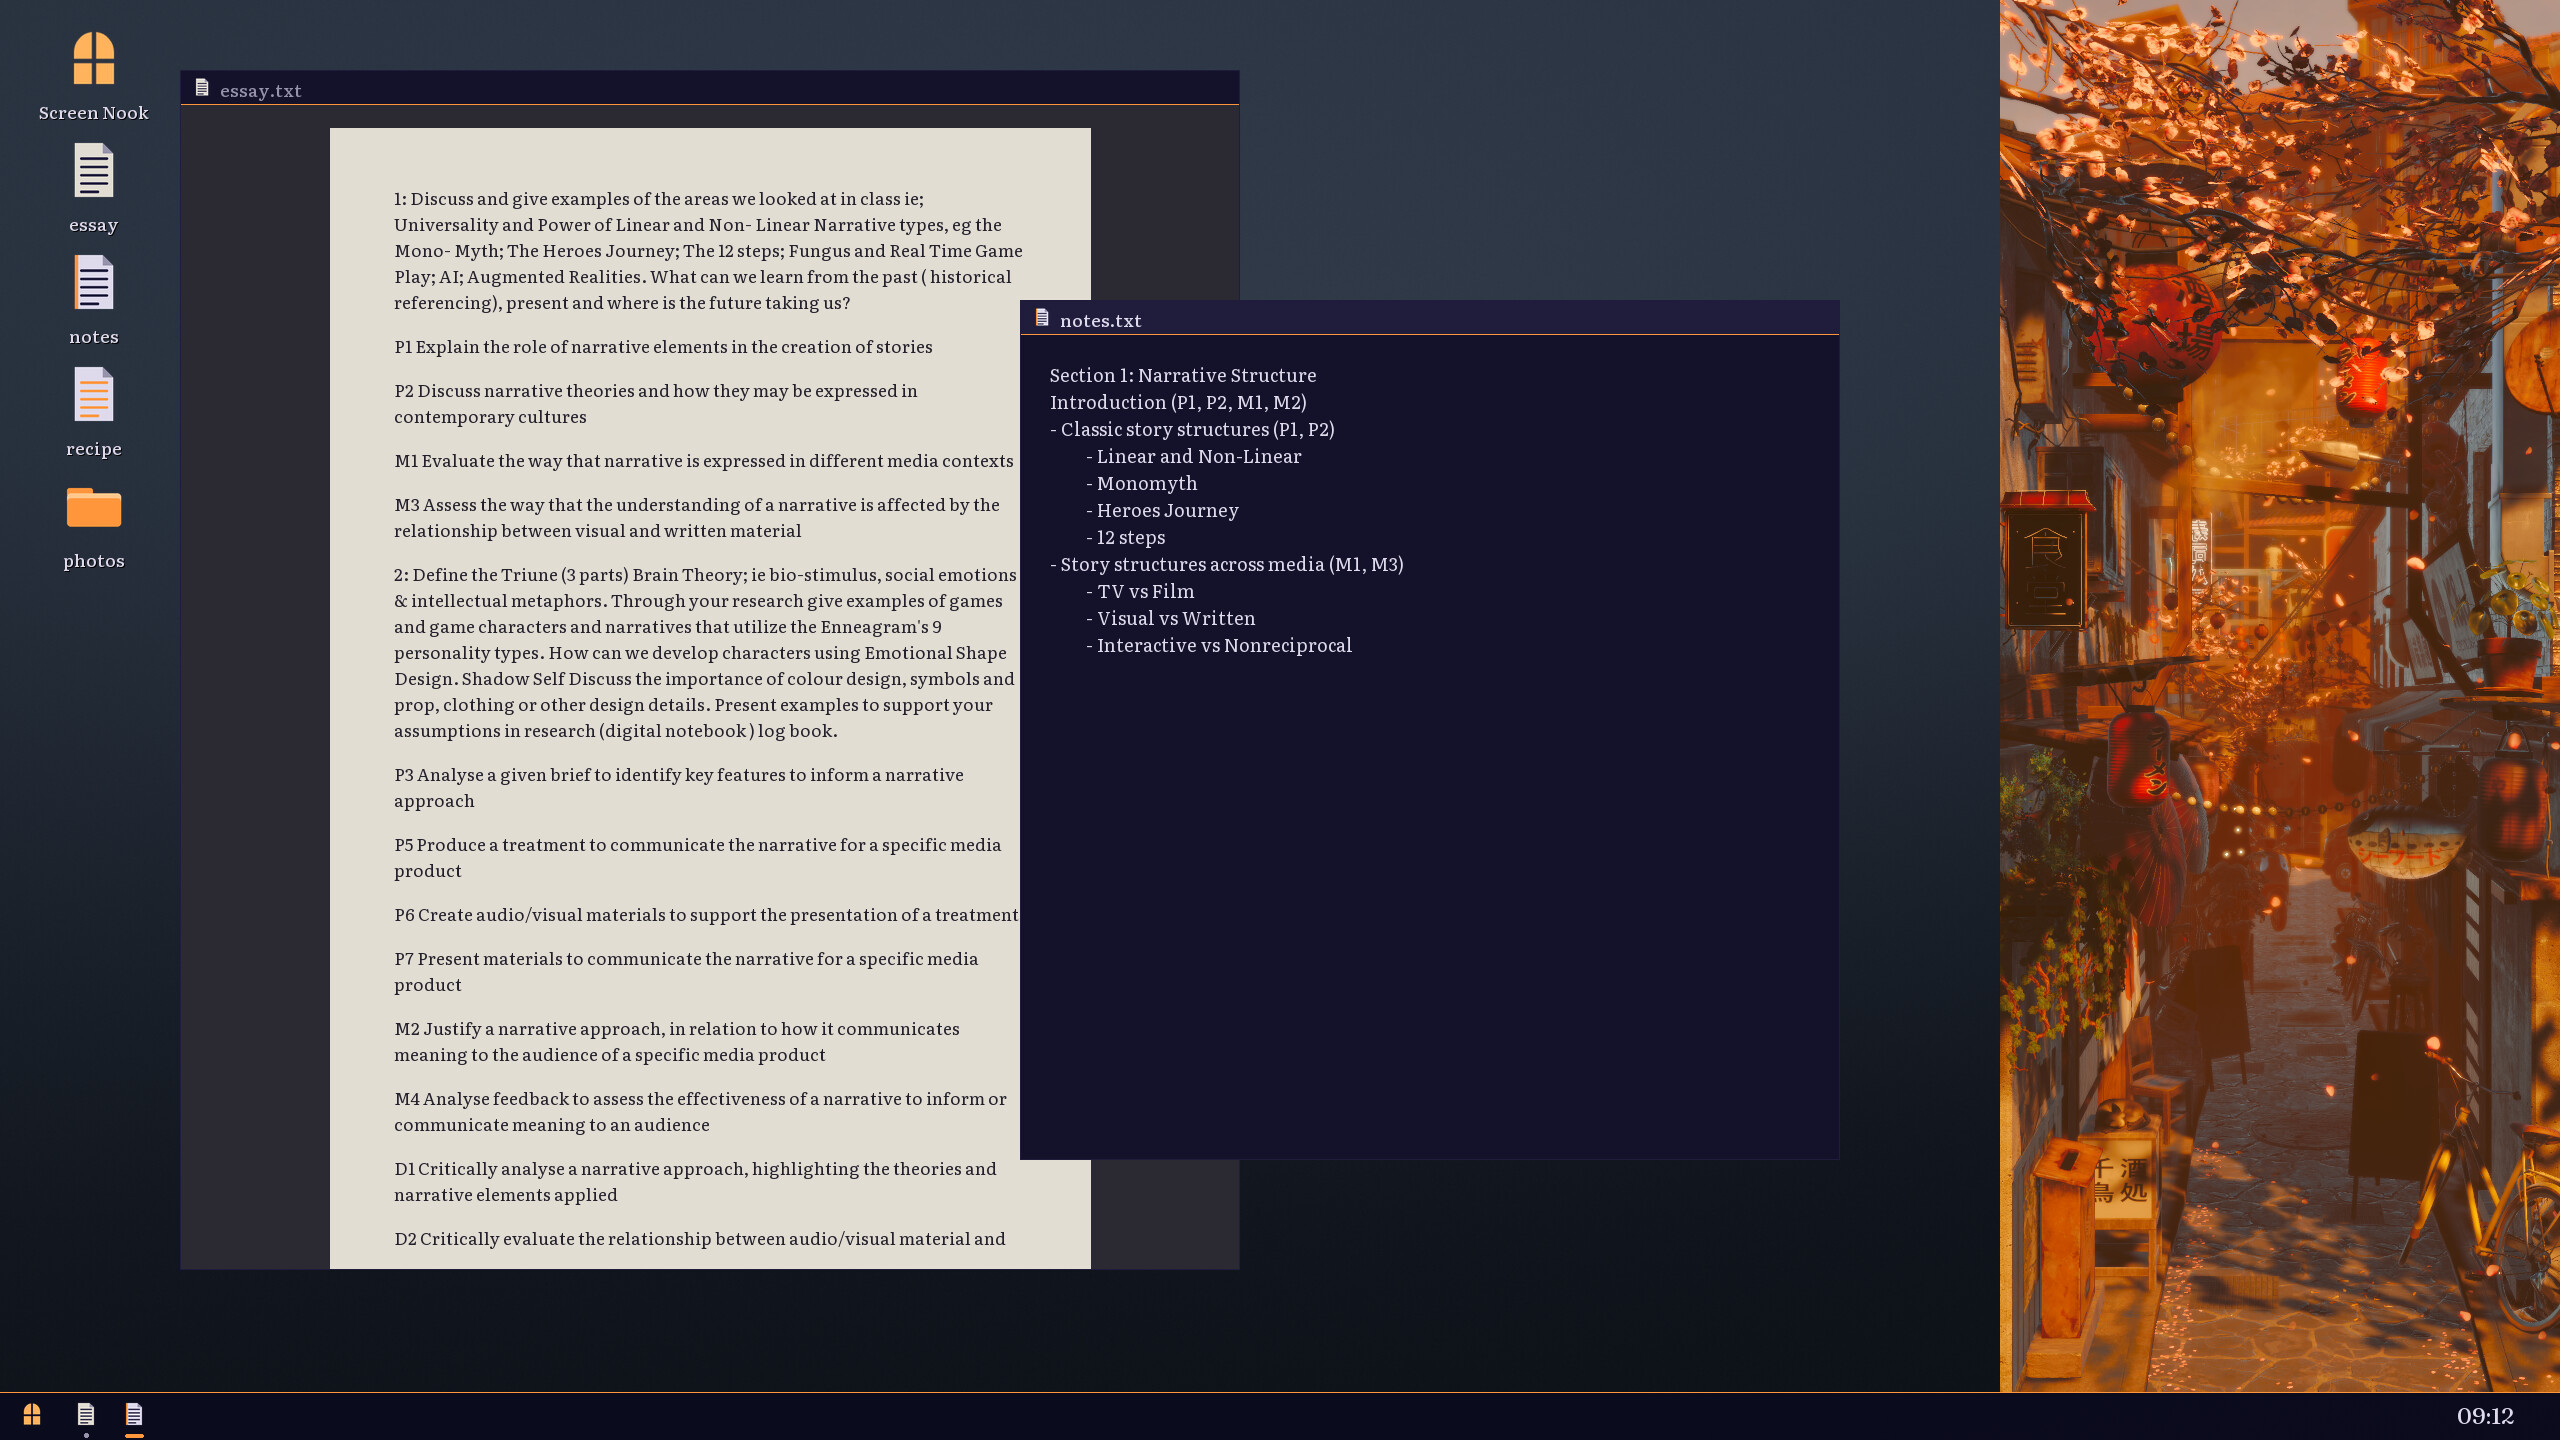Viewport: 2560px width, 1440px height.
Task: Click the 'P6 Create audio/visual materials' line
Action: pyautogui.click(x=706, y=915)
